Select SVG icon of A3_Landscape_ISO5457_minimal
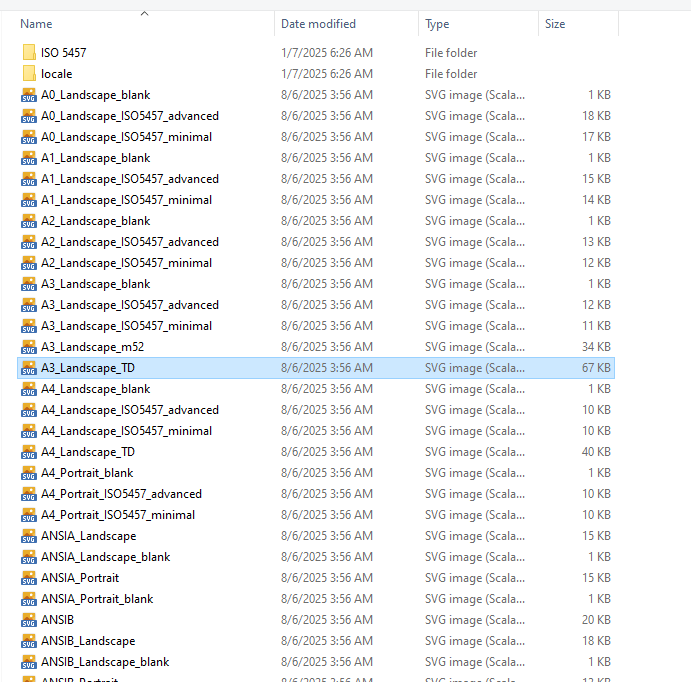 [29, 326]
